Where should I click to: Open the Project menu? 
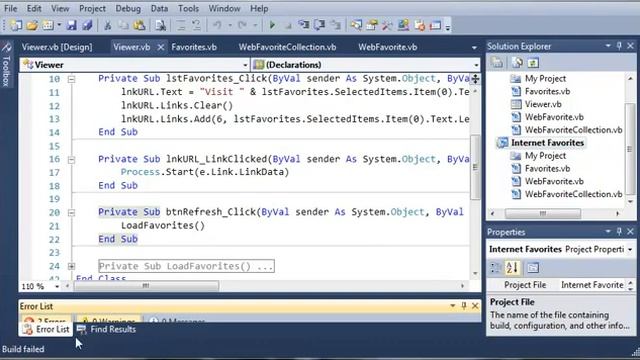[92, 8]
